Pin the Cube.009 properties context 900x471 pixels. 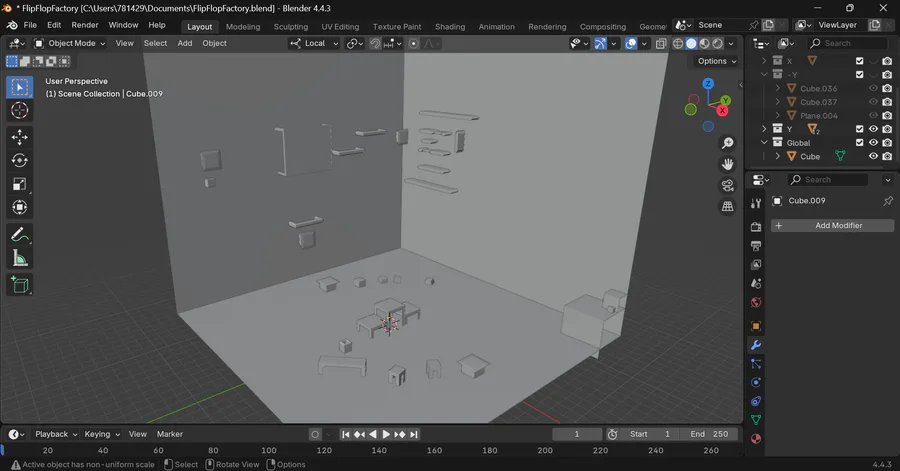coord(888,201)
